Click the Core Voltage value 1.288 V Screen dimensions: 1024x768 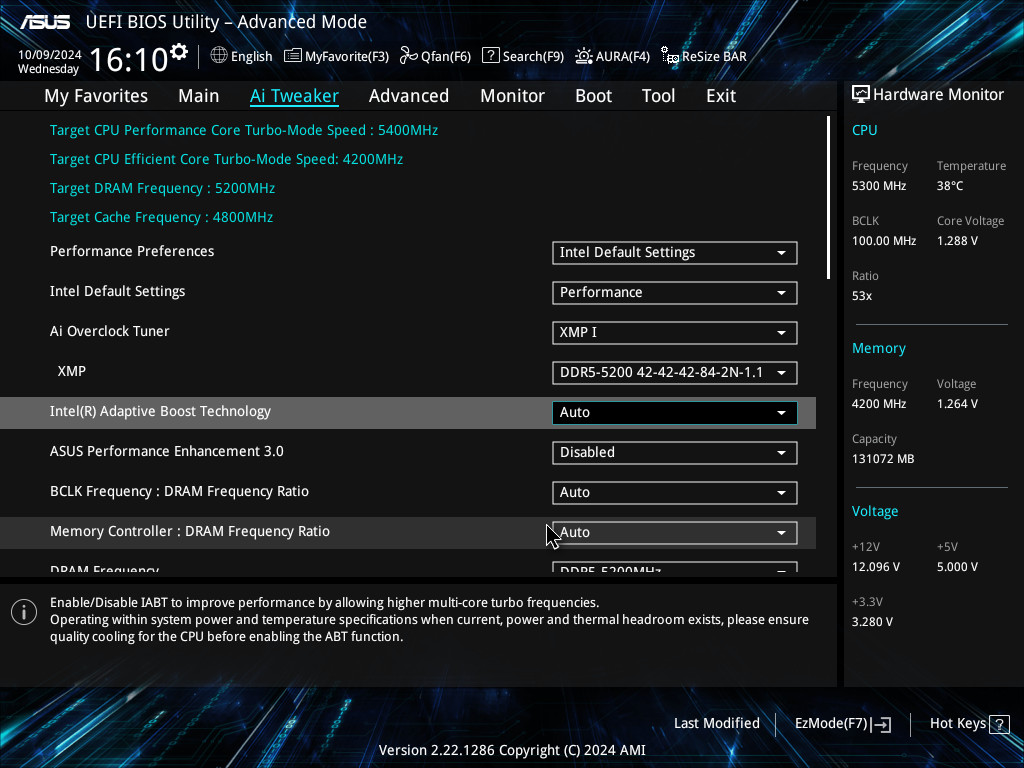coord(957,241)
